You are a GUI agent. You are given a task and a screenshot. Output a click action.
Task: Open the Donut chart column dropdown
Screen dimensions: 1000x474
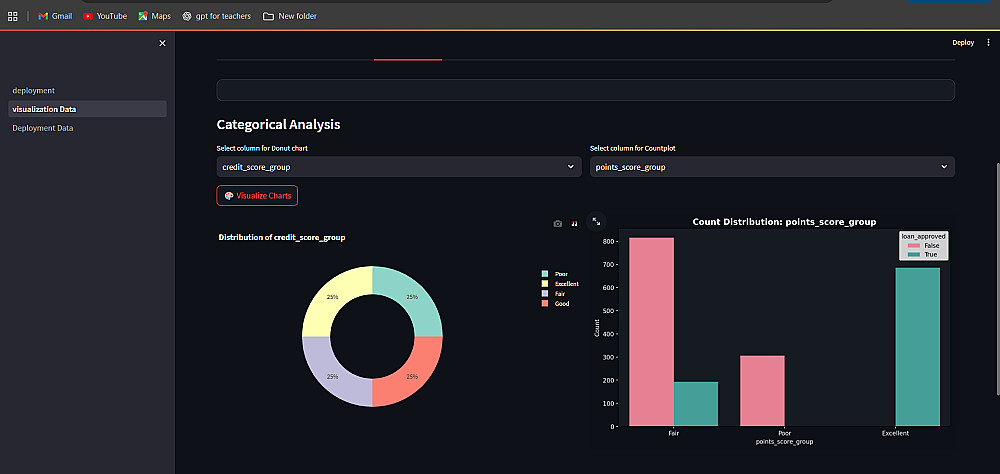[399, 167]
